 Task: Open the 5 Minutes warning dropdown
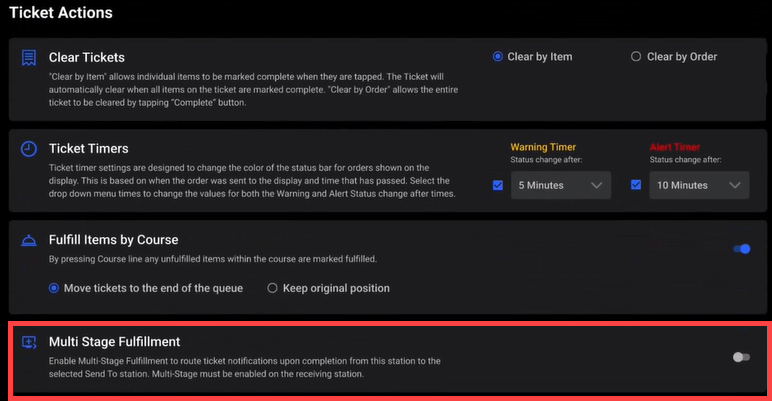[560, 185]
